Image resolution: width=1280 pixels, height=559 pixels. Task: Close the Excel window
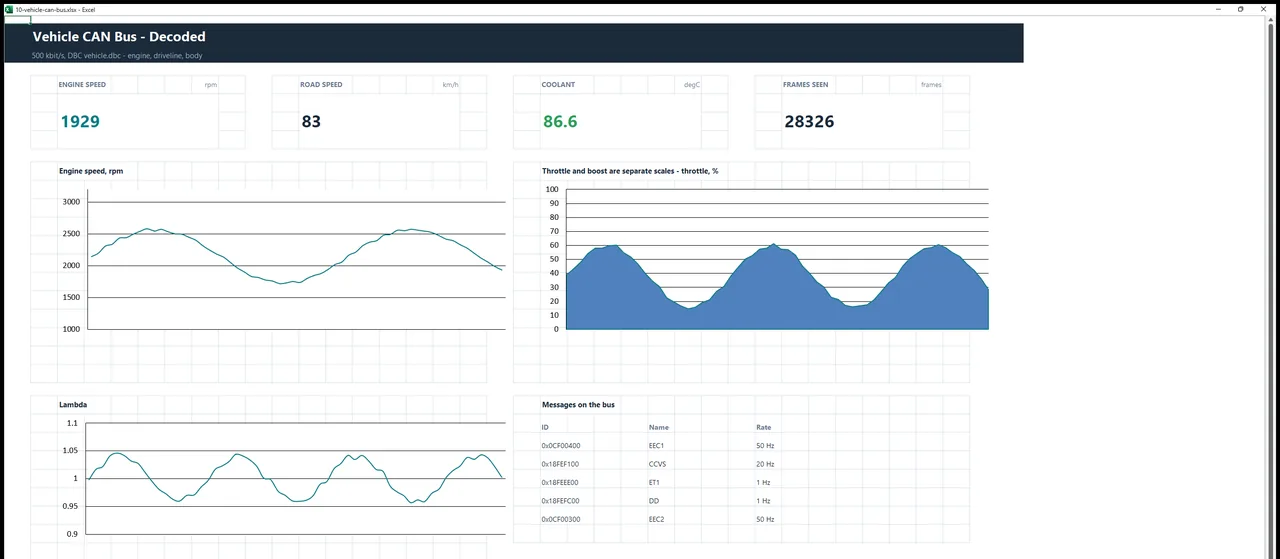(x=1264, y=8)
